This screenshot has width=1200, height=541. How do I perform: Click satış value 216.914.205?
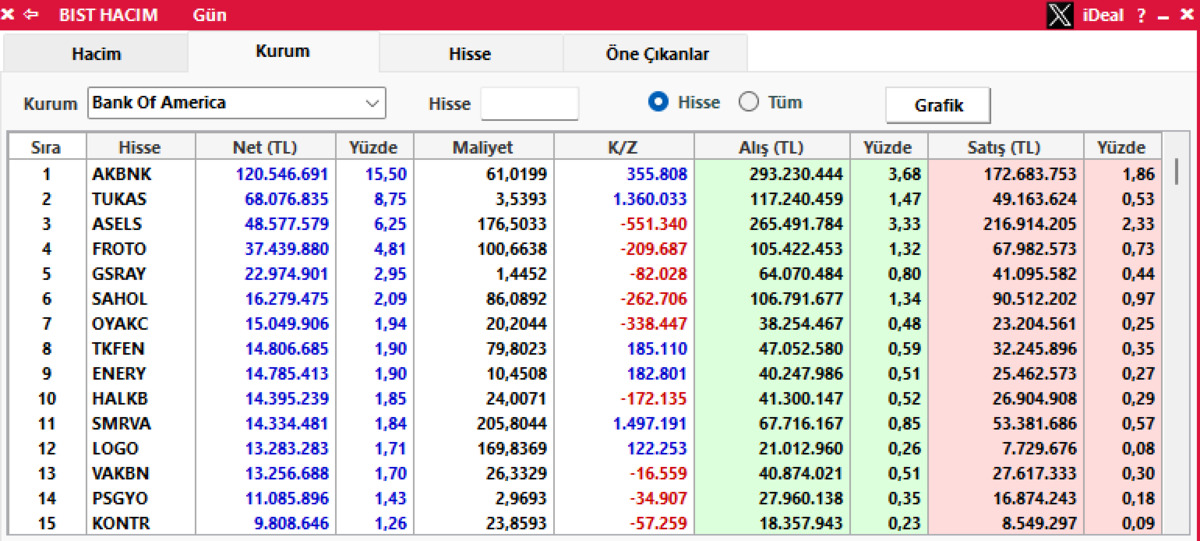pyautogui.click(x=1029, y=224)
